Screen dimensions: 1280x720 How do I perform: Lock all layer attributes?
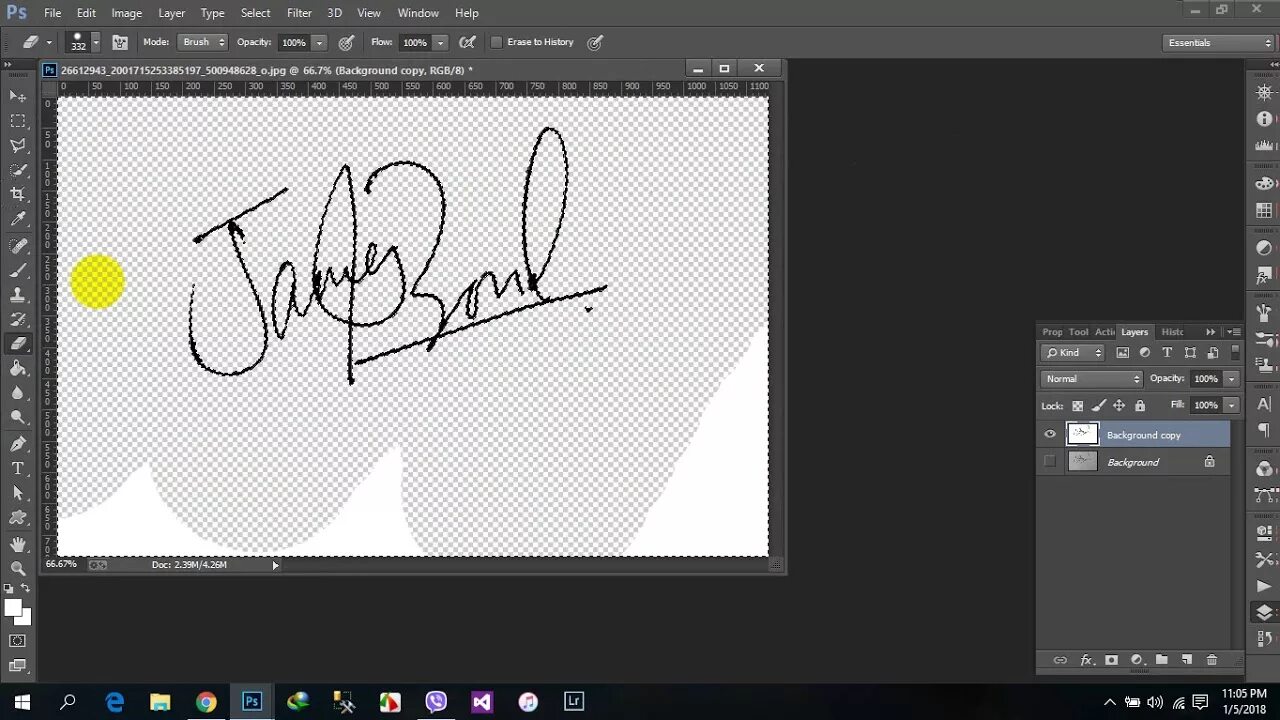pyautogui.click(x=1140, y=406)
